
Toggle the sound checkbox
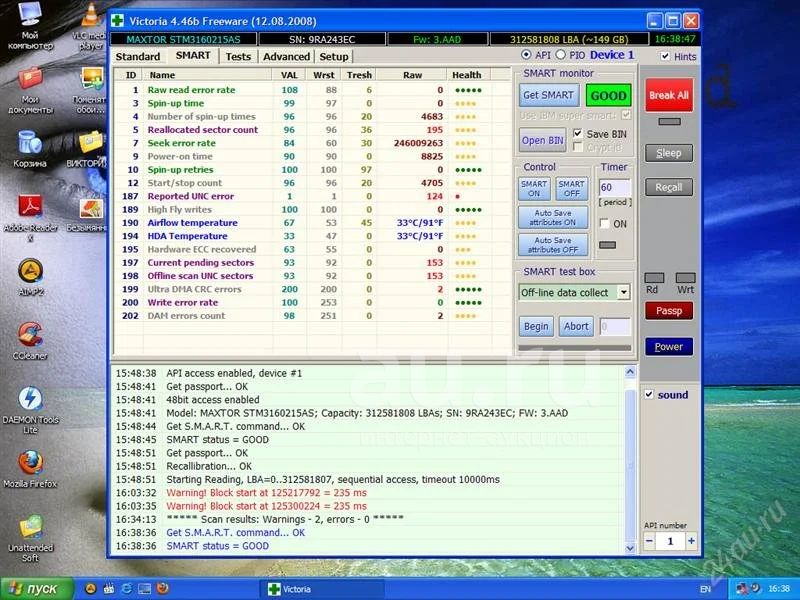pos(649,394)
